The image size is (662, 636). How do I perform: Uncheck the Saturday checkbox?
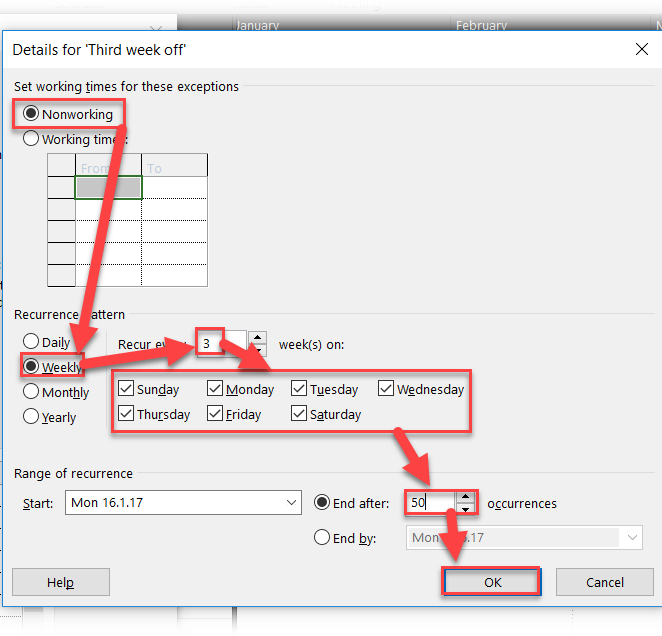(x=300, y=414)
